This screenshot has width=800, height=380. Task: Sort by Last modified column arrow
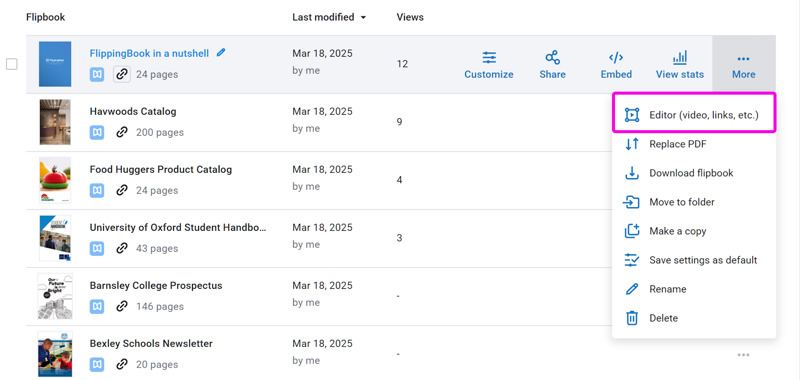(x=363, y=17)
